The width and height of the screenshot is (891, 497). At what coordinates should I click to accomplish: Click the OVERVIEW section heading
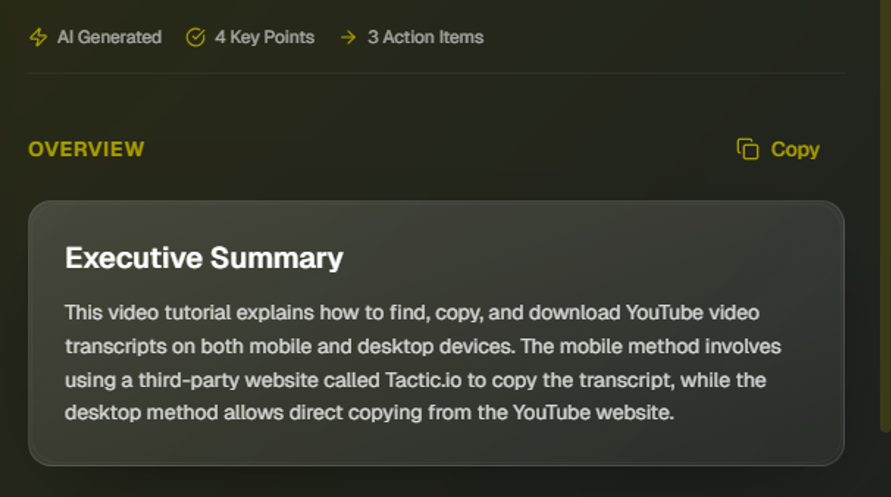click(86, 149)
